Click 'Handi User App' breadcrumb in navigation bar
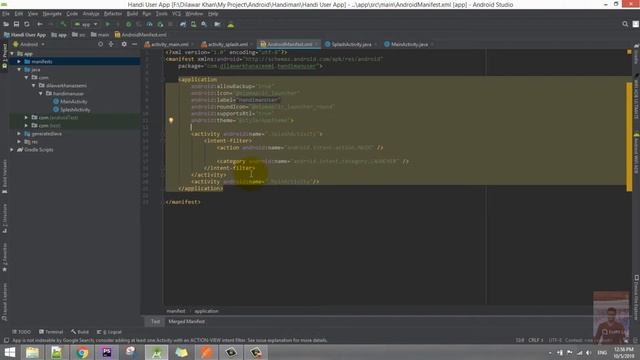The width and height of the screenshot is (640, 360). pos(25,35)
